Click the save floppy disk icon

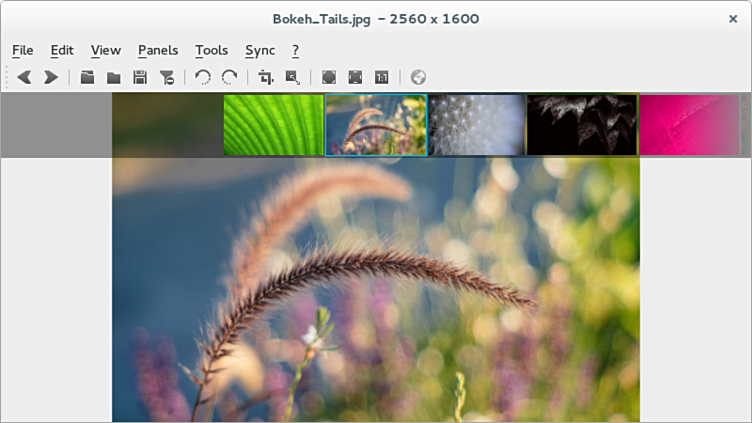point(140,77)
